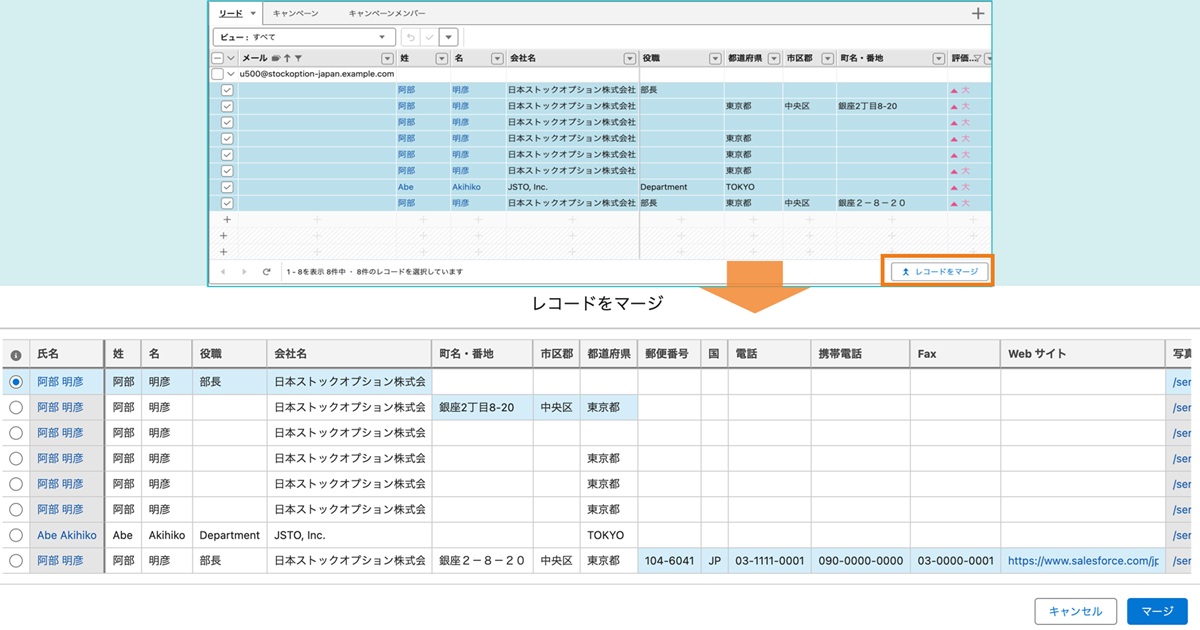Toggle the u500@stockoption-japan group checkbox
This screenshot has height=630, width=1200.
point(218,75)
